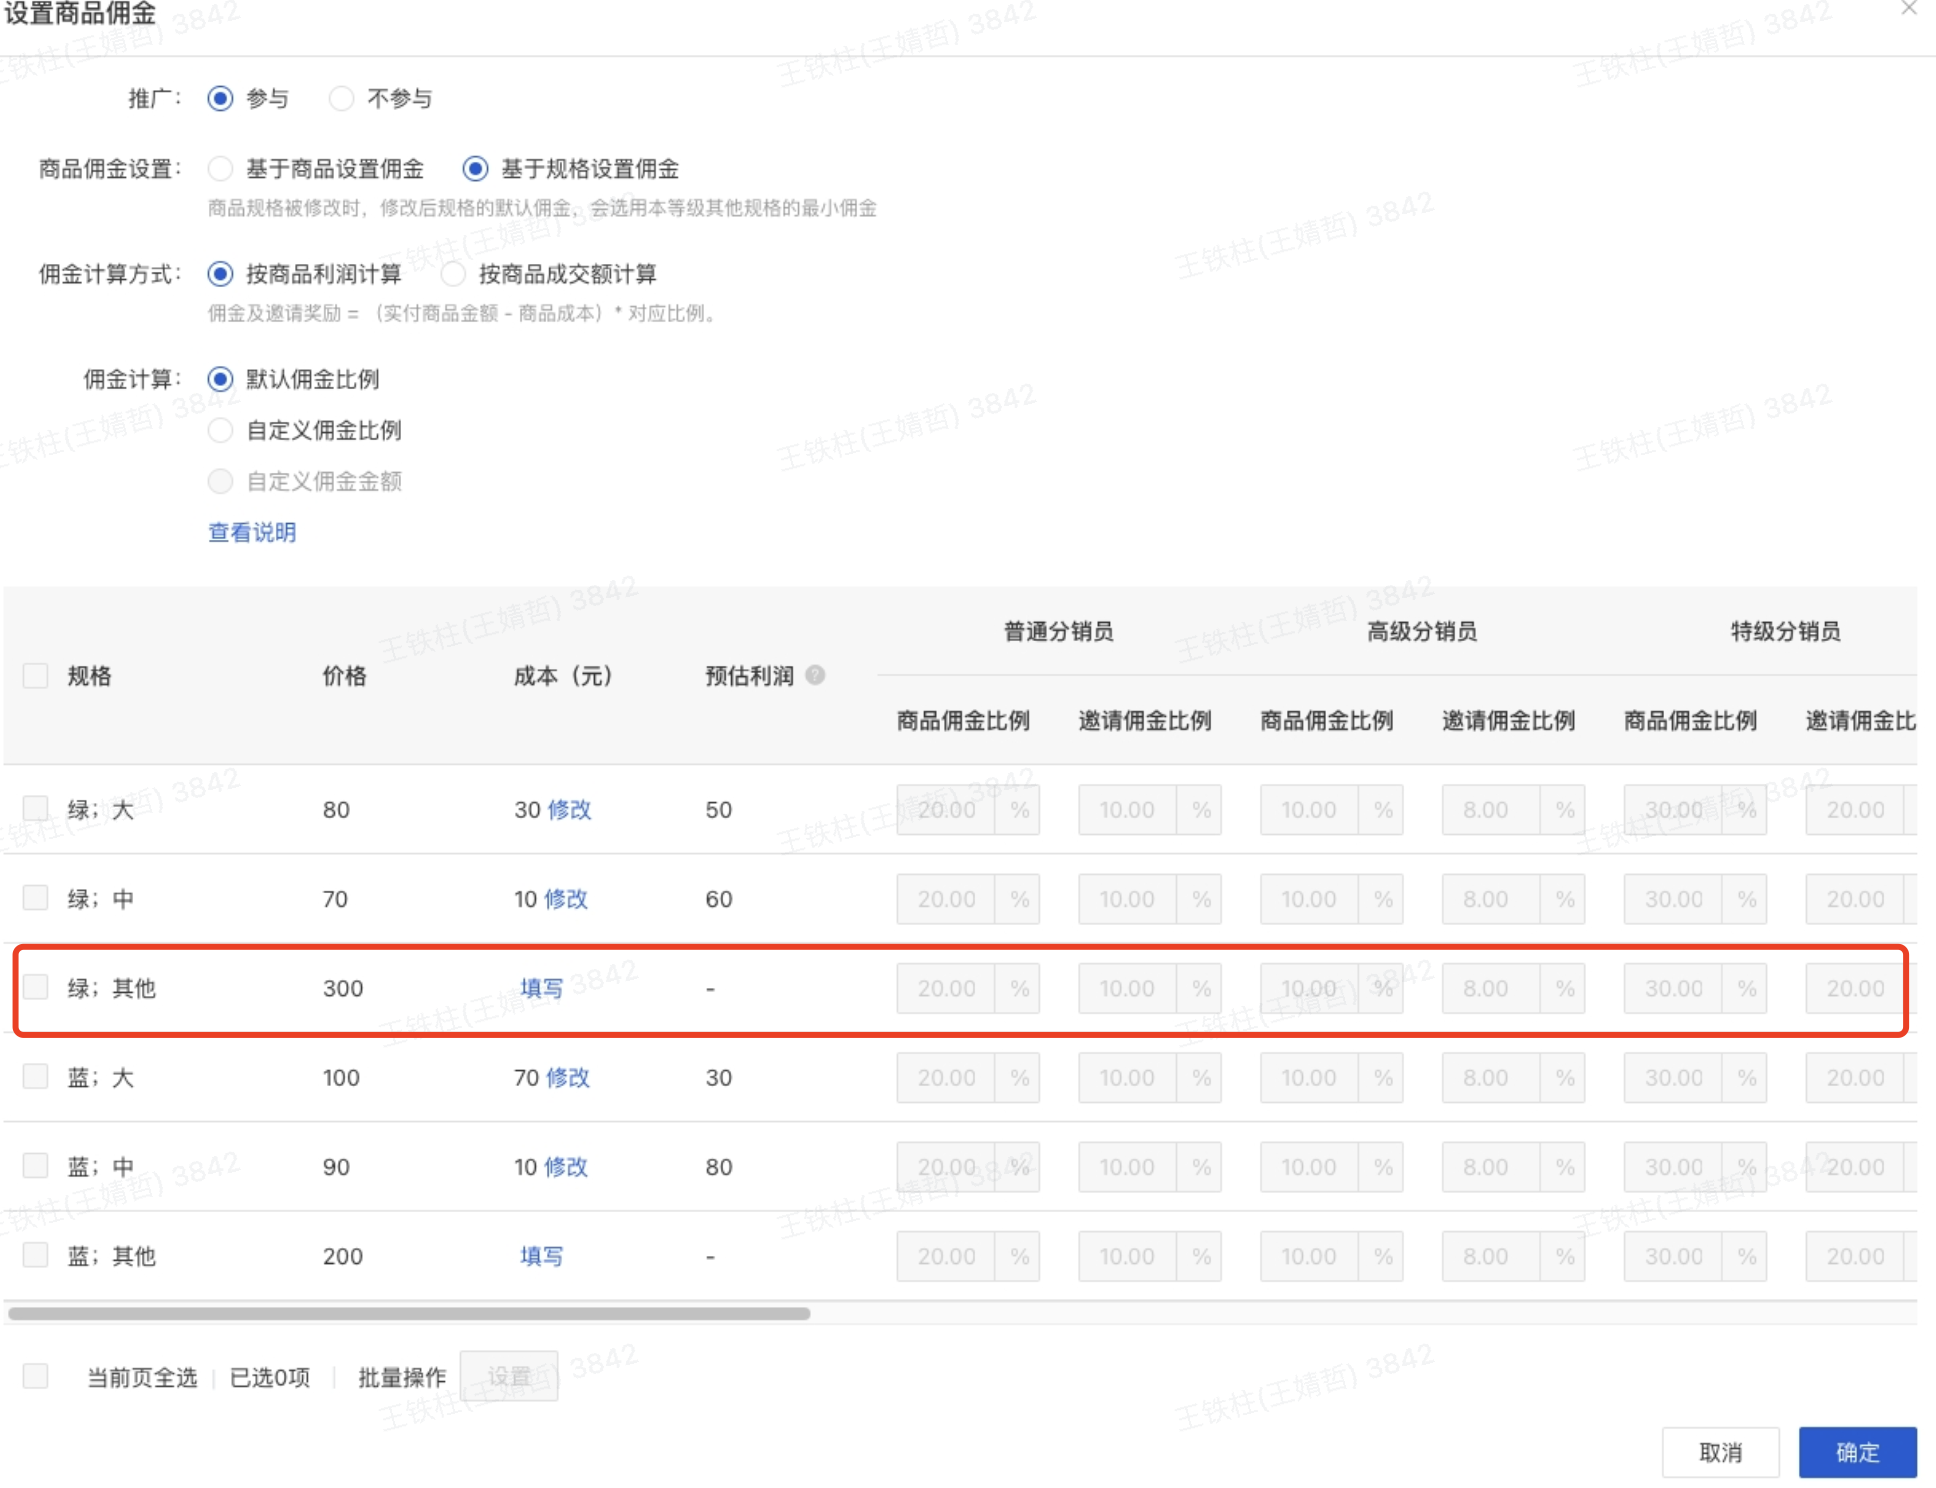Screen dimensions: 1936x1488
Task: Click the 取消 button
Action: [x=1720, y=1452]
